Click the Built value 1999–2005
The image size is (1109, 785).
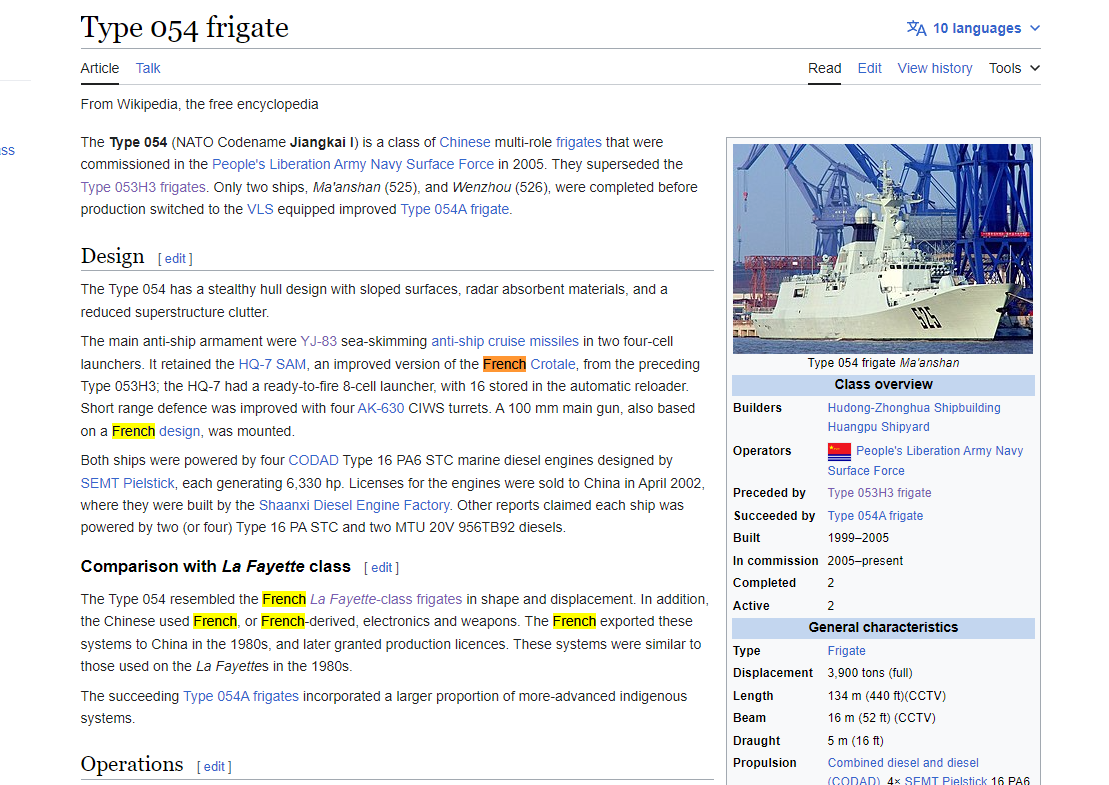[858, 538]
